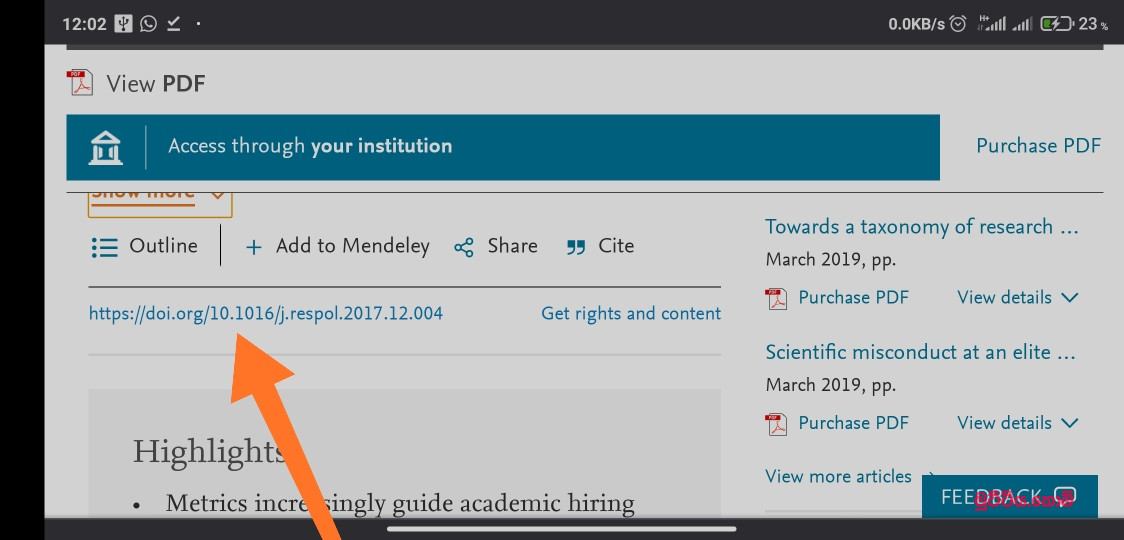Image resolution: width=1124 pixels, height=540 pixels.
Task: Open Towards a taxonomy of research article
Action: [922, 227]
